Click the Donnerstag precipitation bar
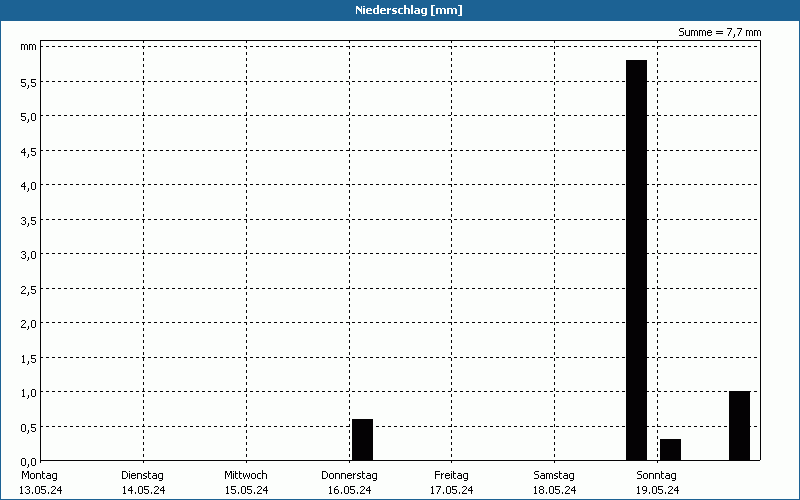The width and height of the screenshot is (800, 500). click(362, 440)
